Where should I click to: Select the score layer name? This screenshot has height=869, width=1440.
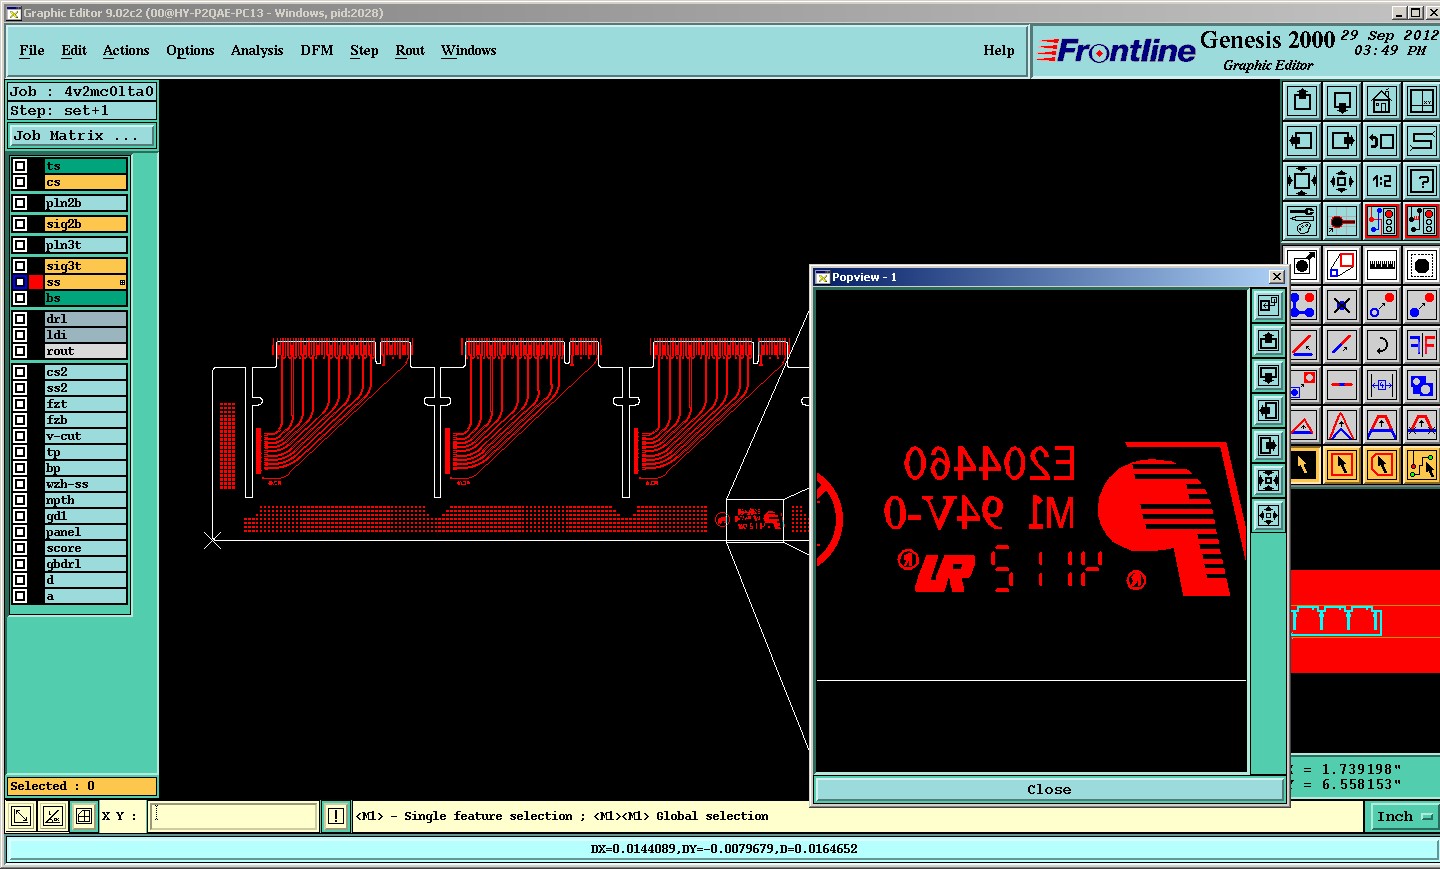(86, 548)
